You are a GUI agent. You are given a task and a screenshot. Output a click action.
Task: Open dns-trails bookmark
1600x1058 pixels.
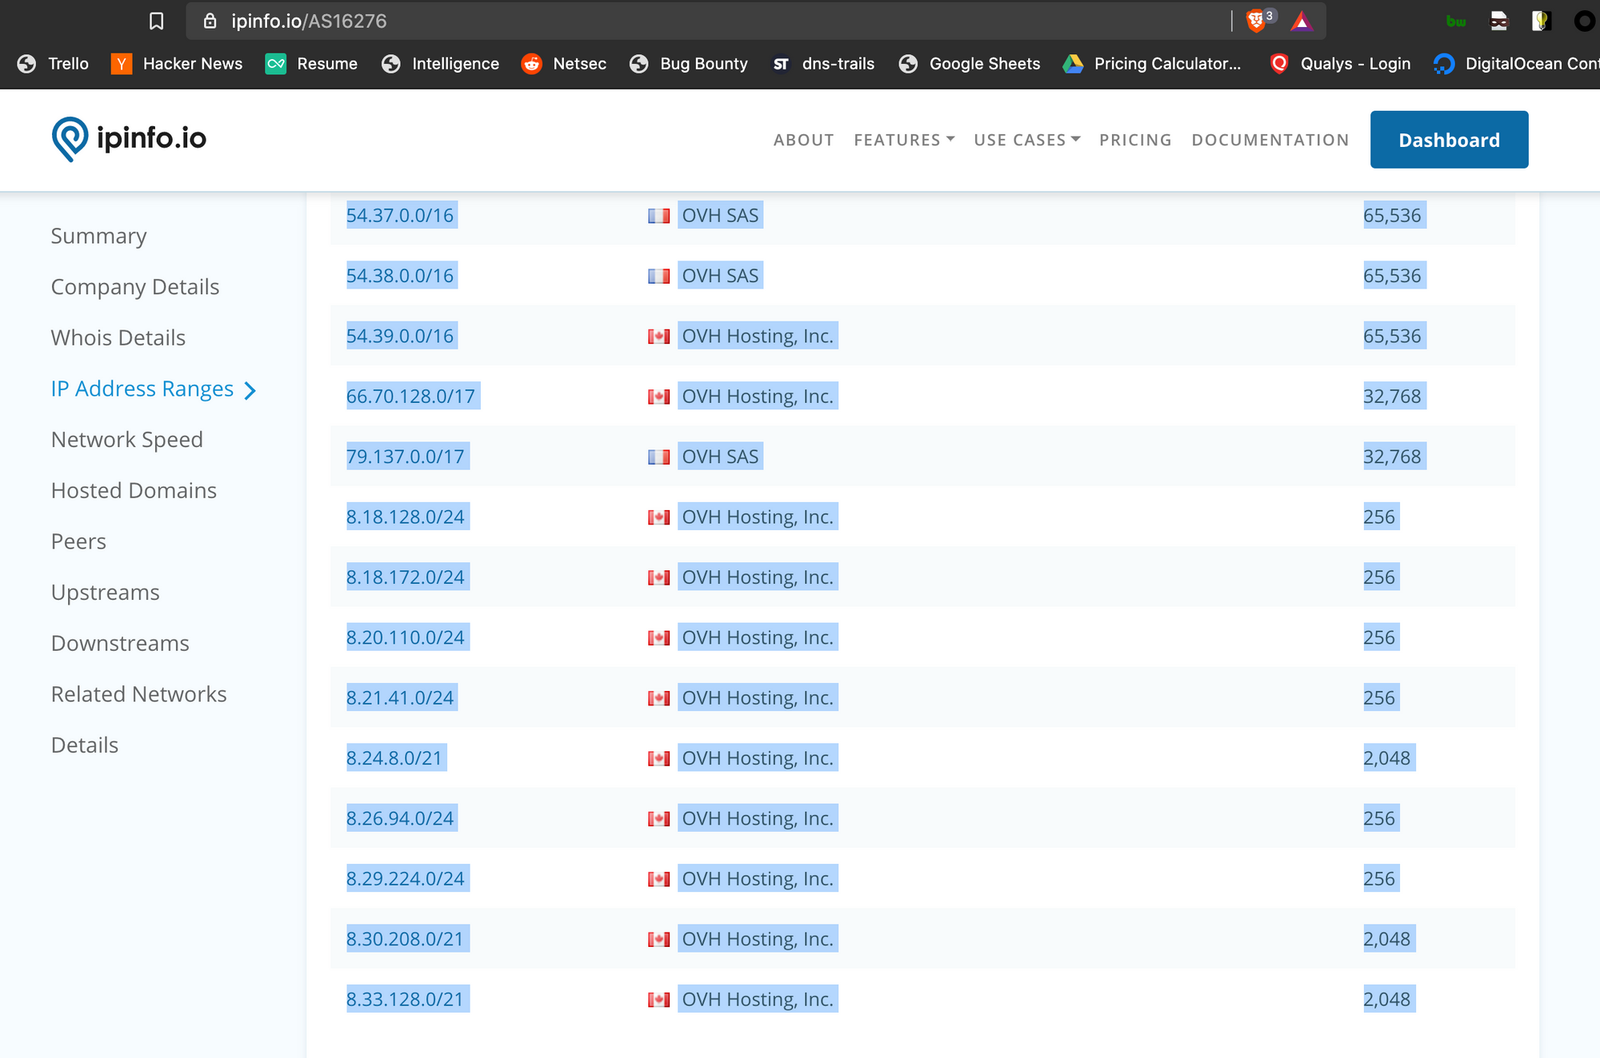(x=823, y=64)
